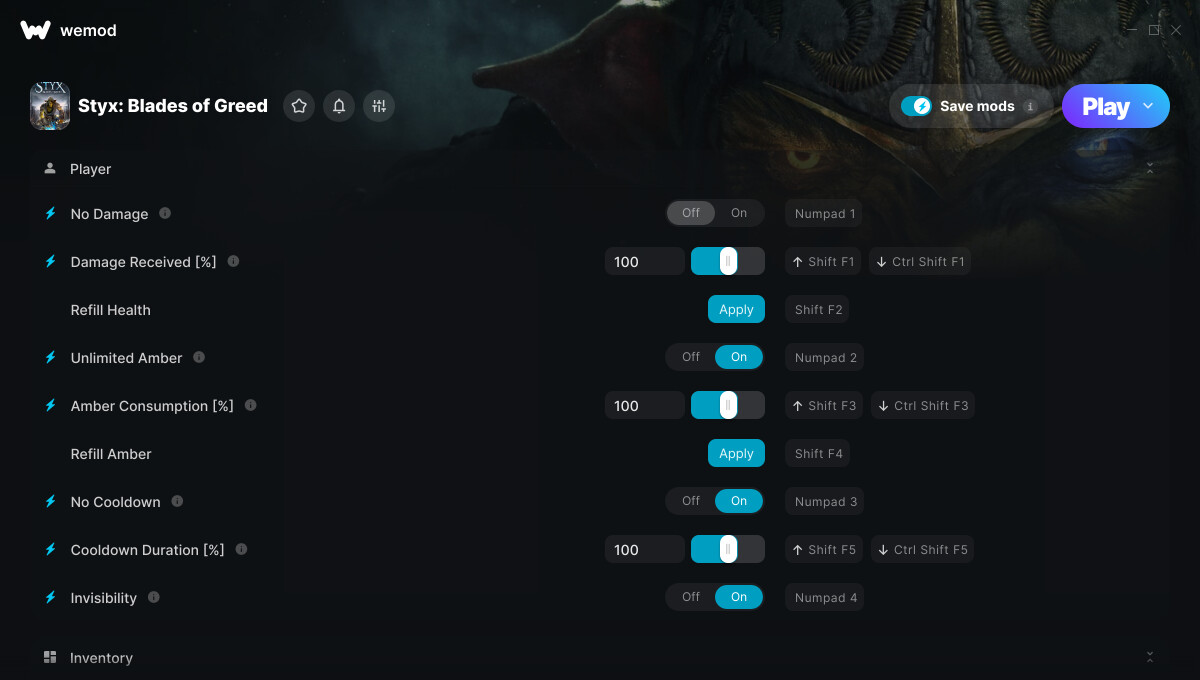Show info icon next to No Damage
Image resolution: width=1200 pixels, height=680 pixels.
(165, 213)
